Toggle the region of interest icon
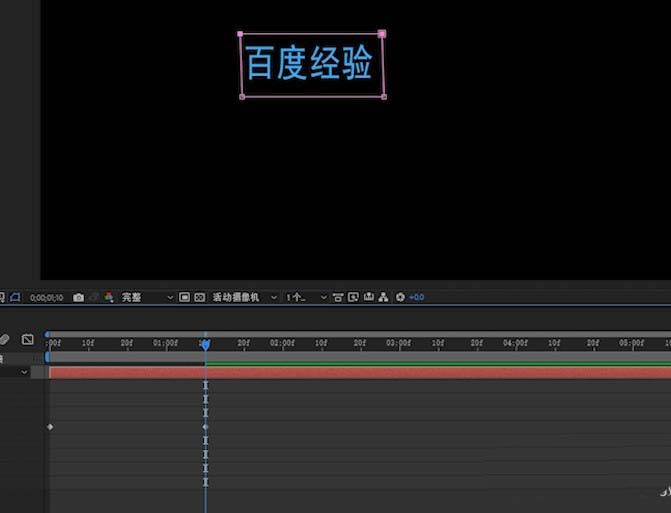This screenshot has width=671, height=513. click(x=184, y=297)
